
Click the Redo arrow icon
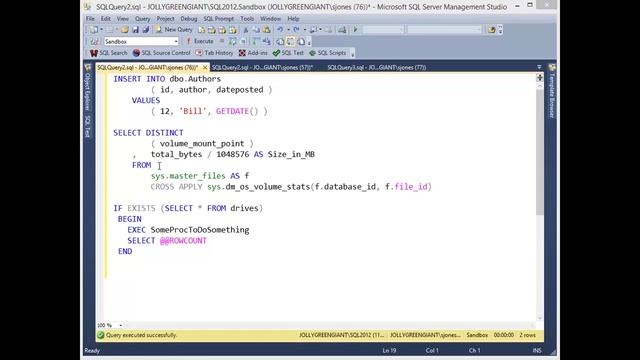(296, 30)
